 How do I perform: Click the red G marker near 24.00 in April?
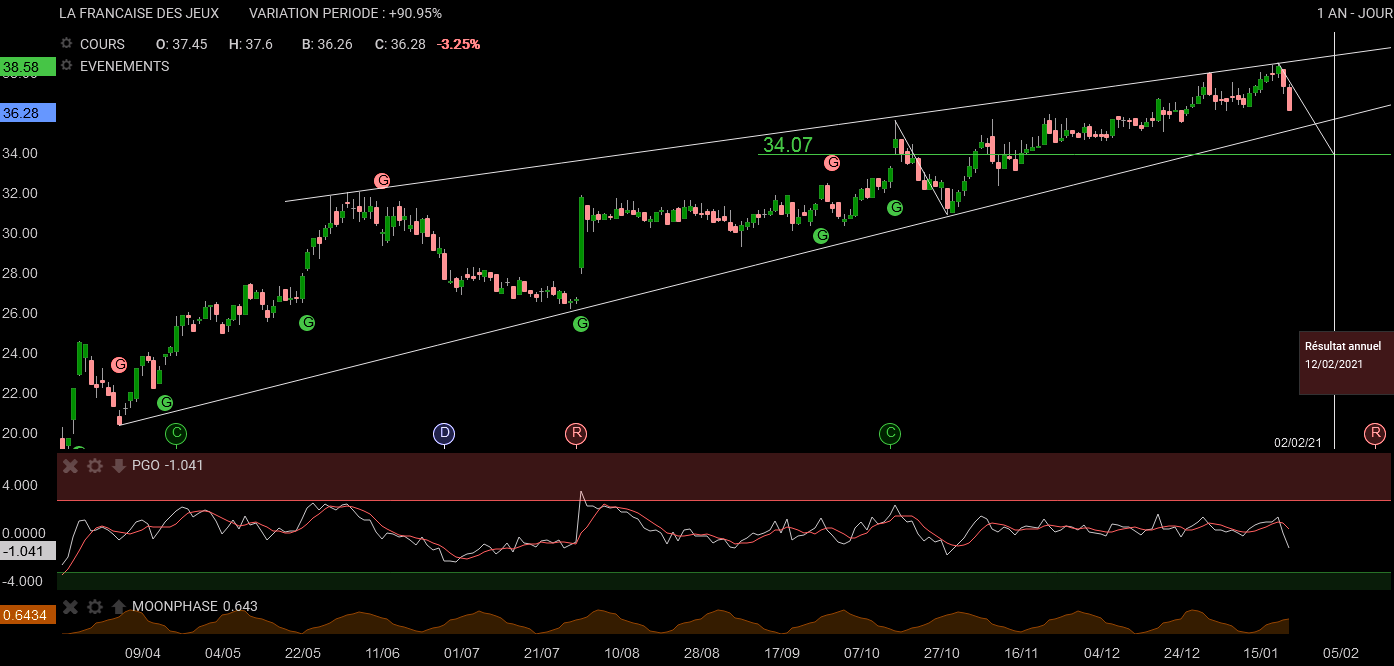pos(119,365)
